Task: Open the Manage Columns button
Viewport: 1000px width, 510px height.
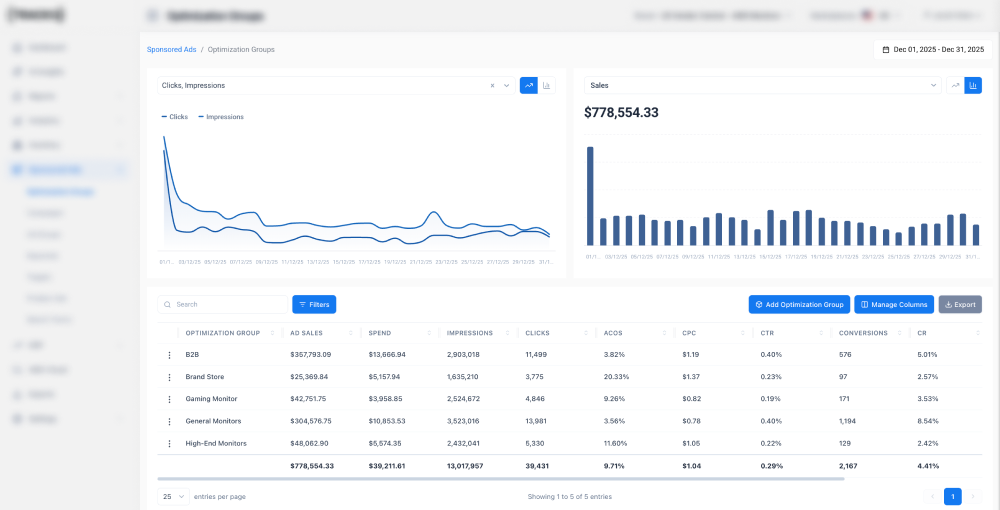Action: pyautogui.click(x=894, y=305)
